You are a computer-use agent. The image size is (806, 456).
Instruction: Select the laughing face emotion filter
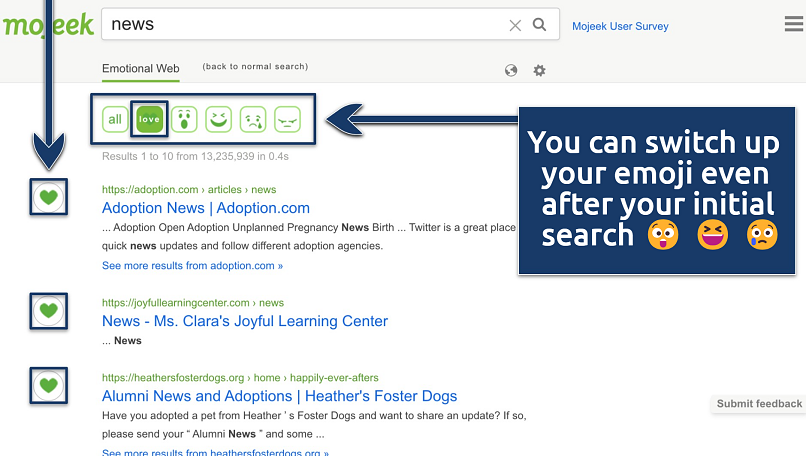coord(218,120)
